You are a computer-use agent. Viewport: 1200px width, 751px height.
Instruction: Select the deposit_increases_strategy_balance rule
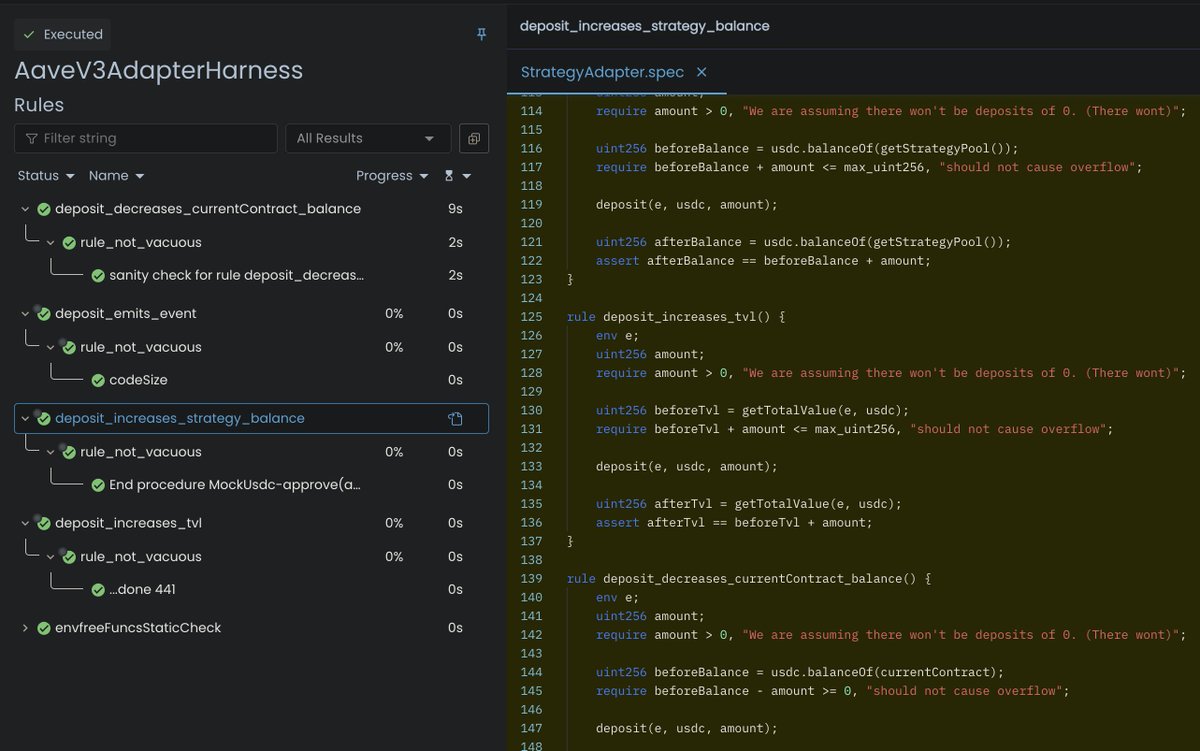point(180,419)
